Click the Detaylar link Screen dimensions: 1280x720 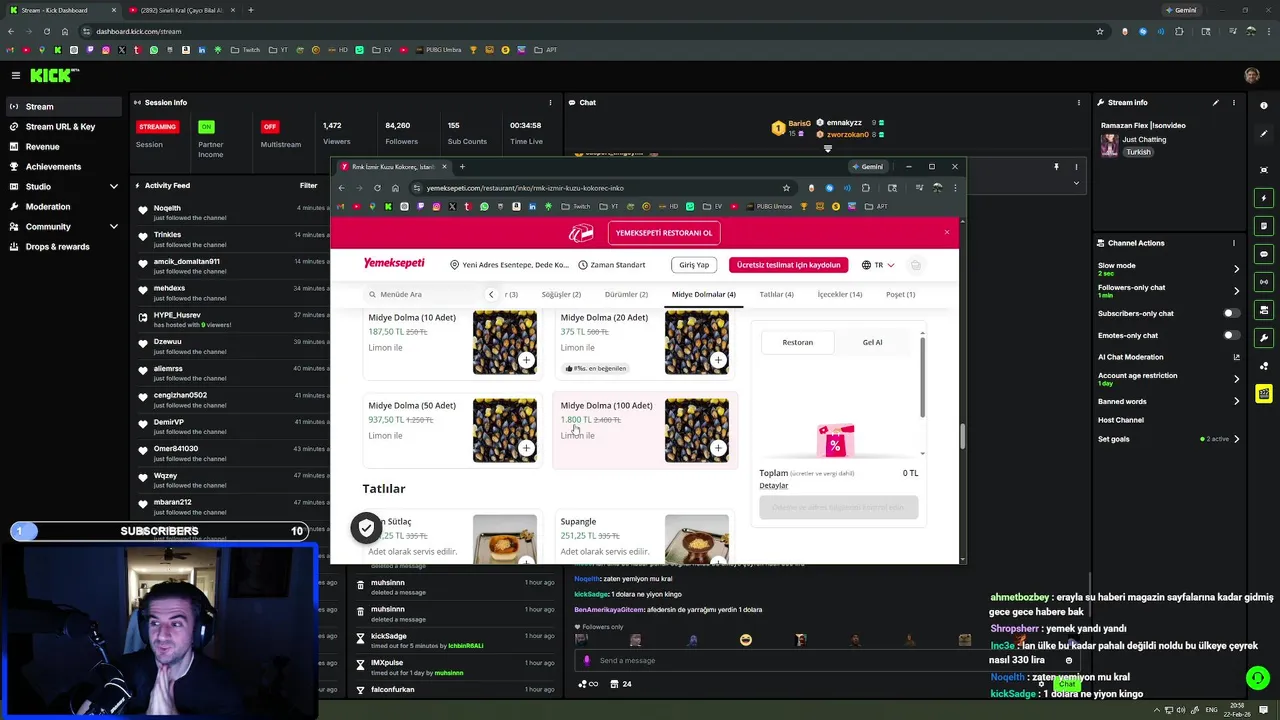773,486
